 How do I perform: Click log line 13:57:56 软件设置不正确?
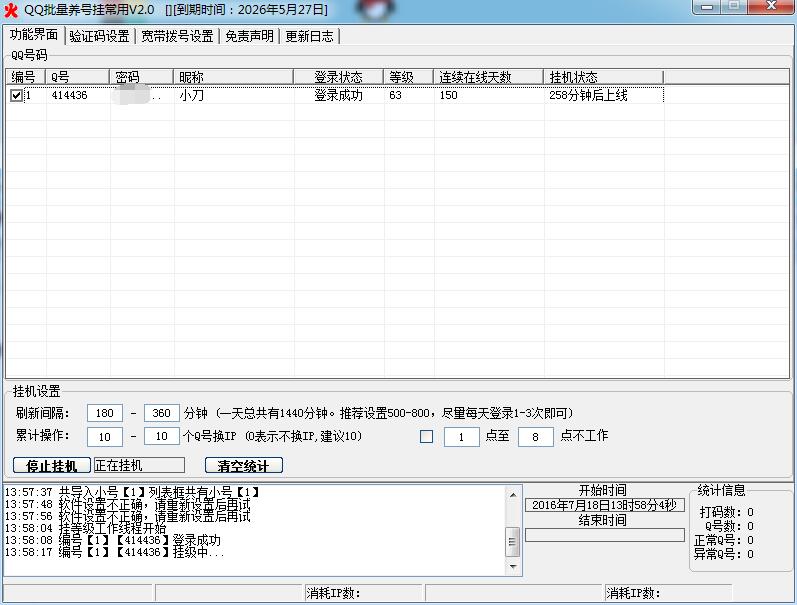[128, 517]
